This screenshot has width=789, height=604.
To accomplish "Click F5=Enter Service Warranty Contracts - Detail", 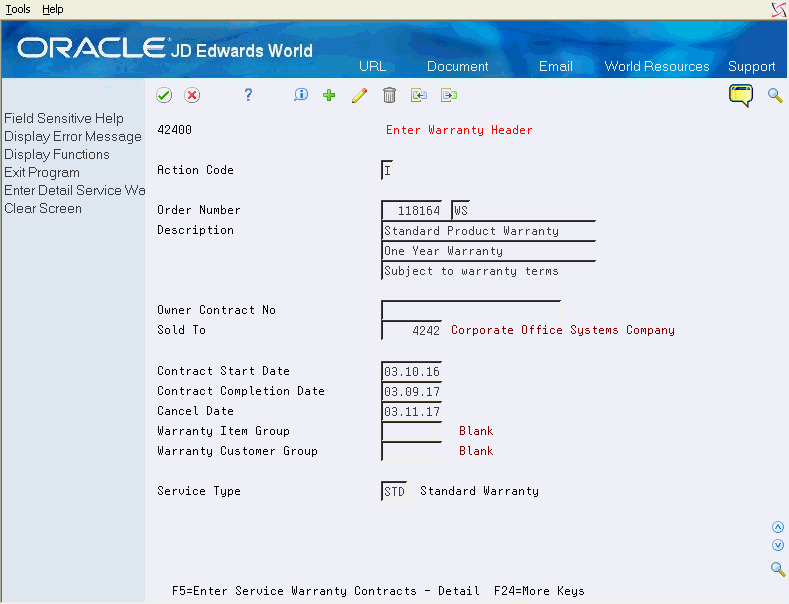I will click(x=326, y=591).
